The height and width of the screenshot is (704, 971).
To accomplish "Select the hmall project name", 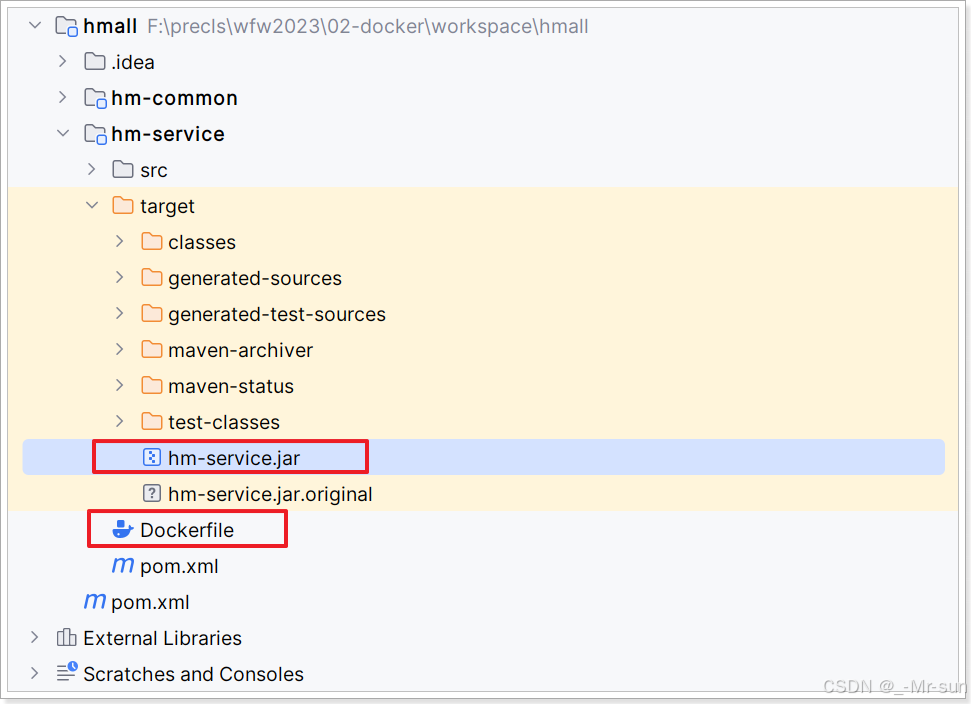I will 110,26.
